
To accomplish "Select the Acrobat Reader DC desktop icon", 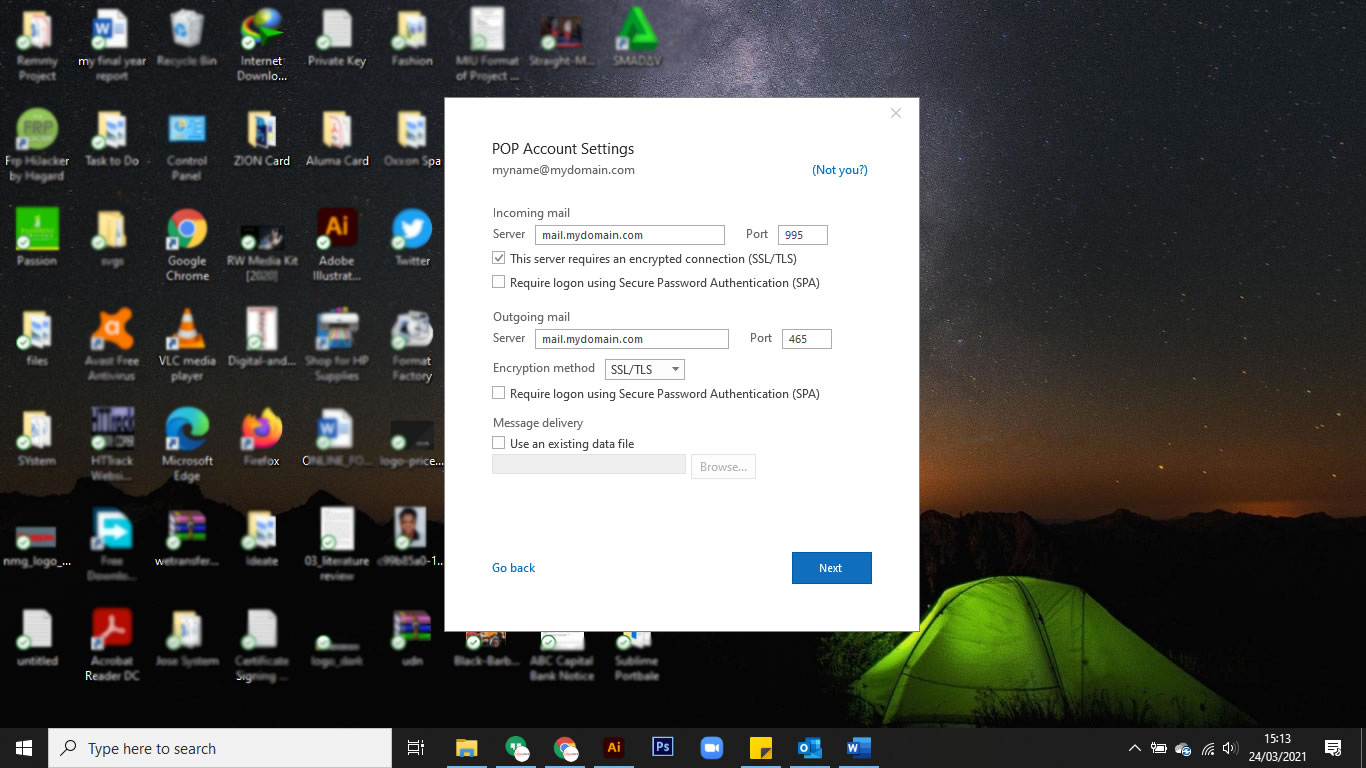I will coord(112,645).
